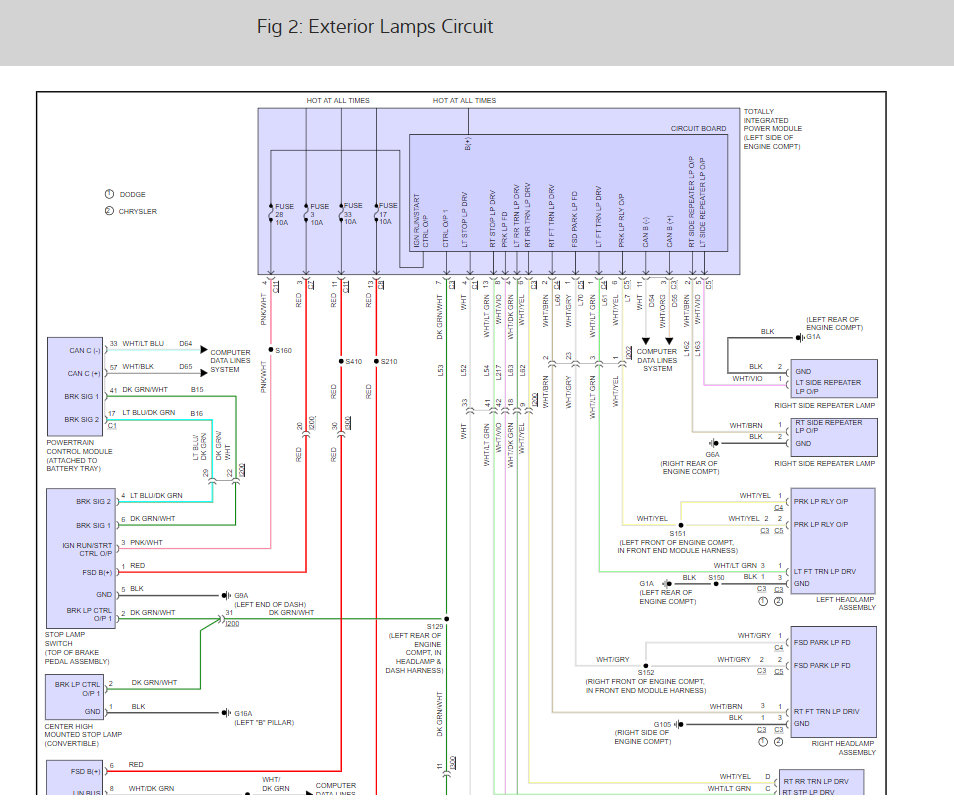The width and height of the screenshot is (954, 809).
Task: Click the 'RT RR TRN LP DRV' box label
Action: click(816, 782)
